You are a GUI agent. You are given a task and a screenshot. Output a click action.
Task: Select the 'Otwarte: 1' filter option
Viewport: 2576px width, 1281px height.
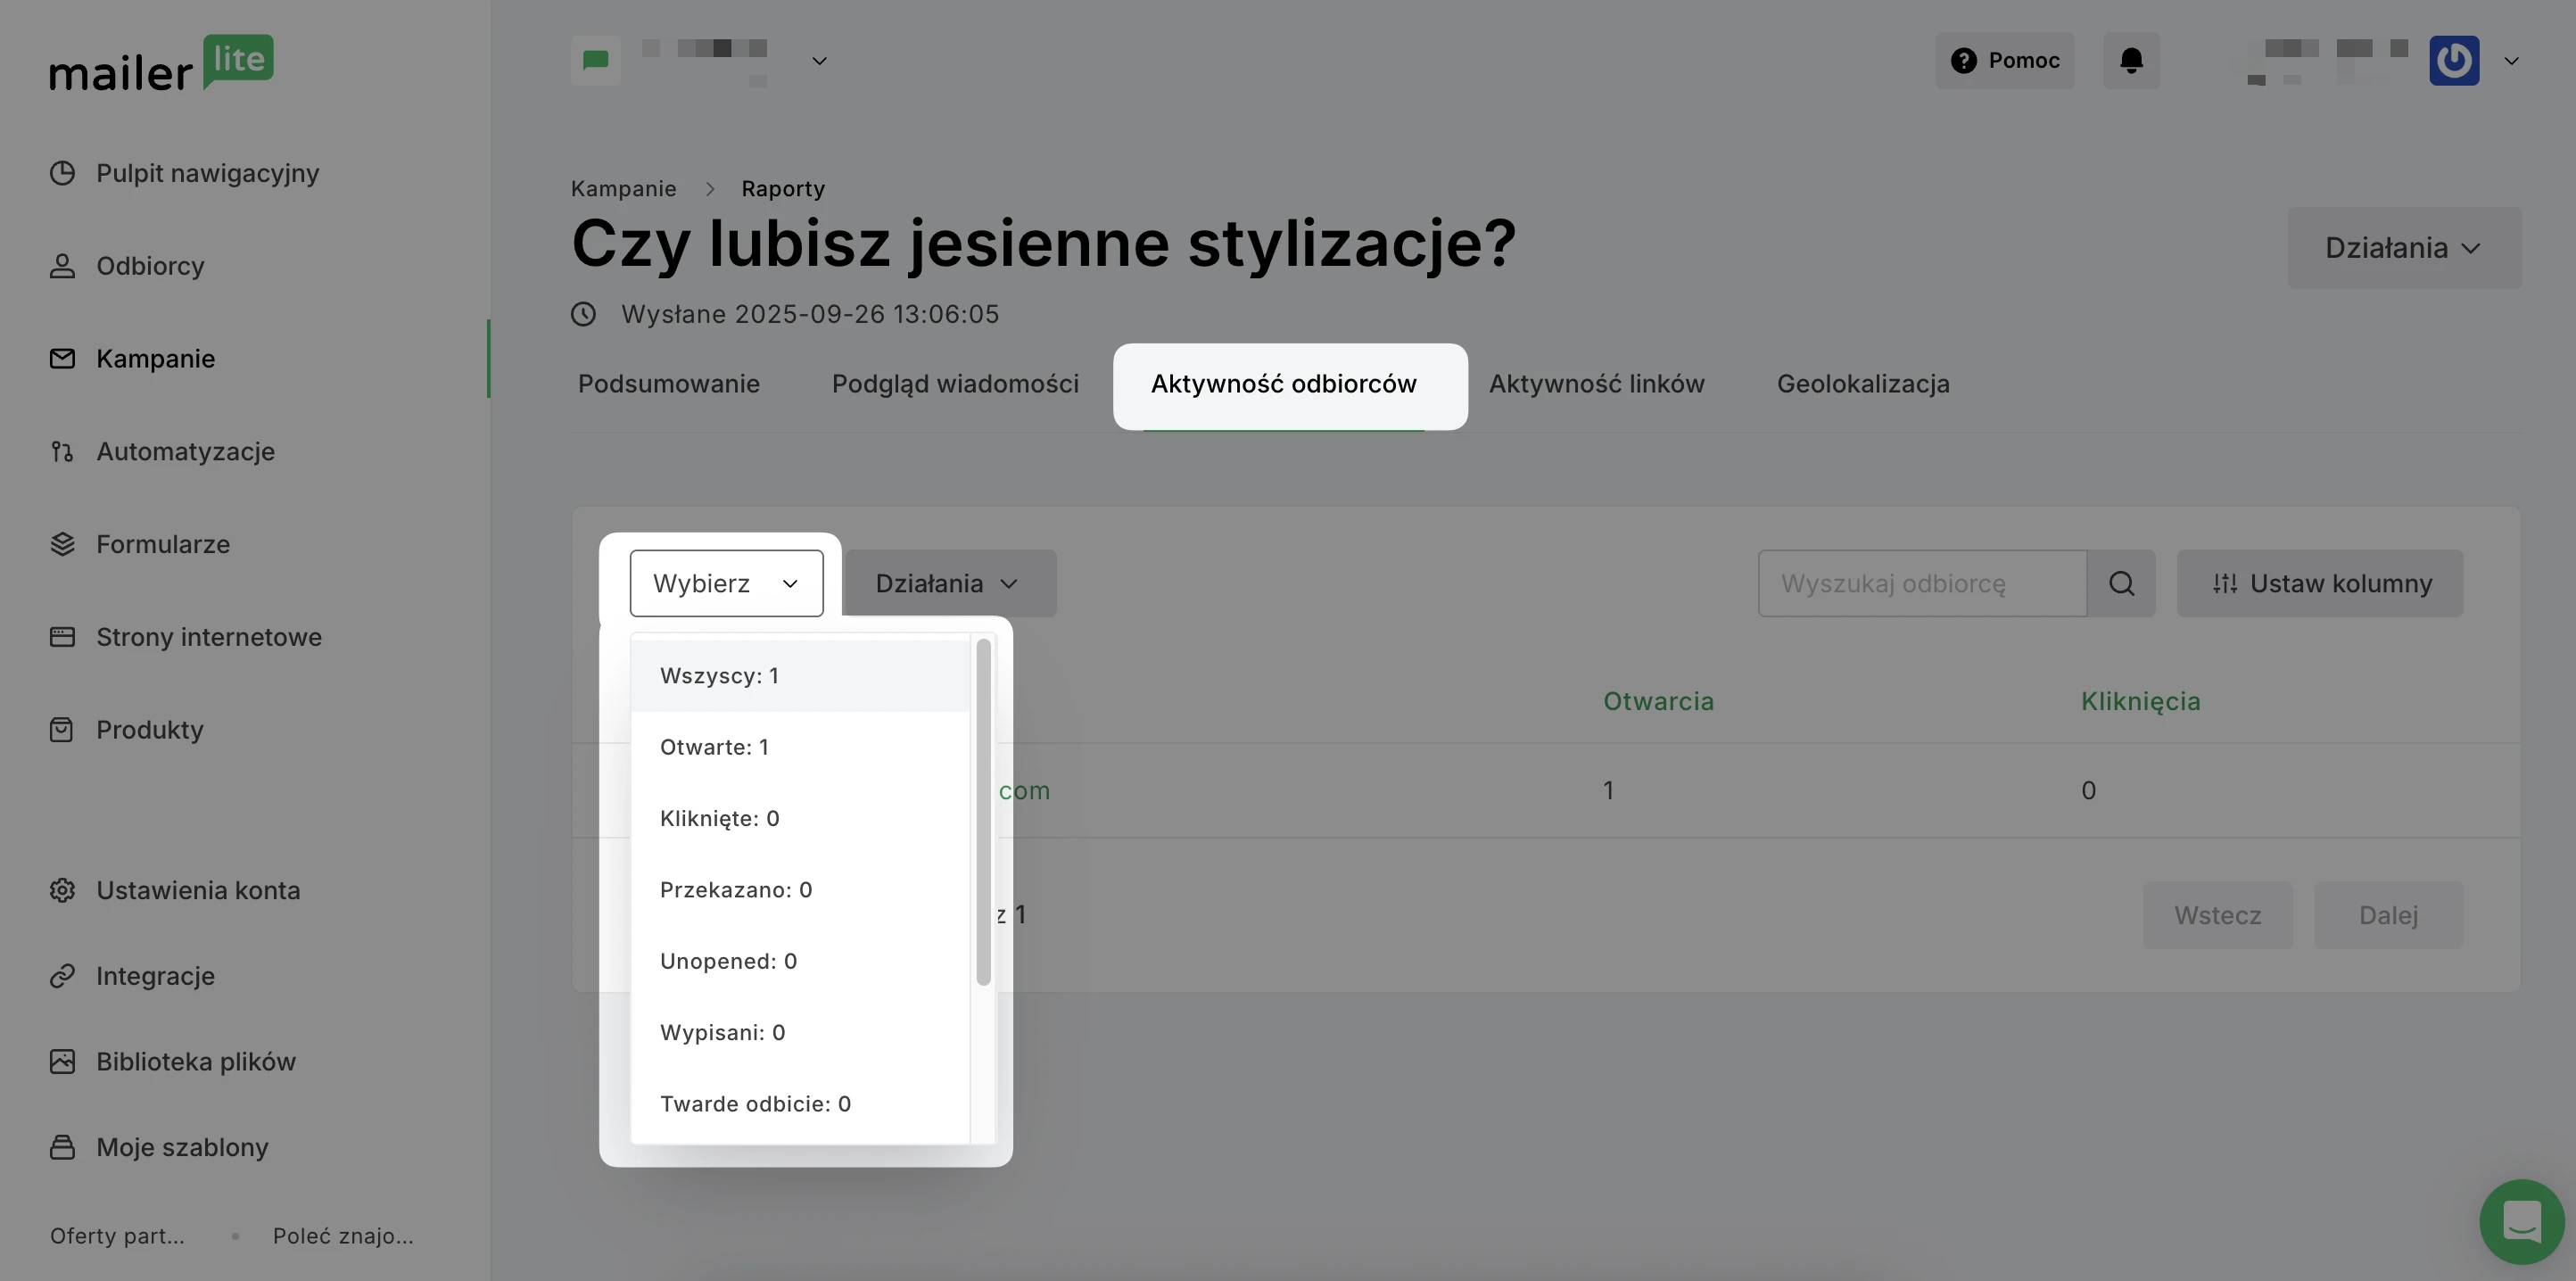(714, 747)
